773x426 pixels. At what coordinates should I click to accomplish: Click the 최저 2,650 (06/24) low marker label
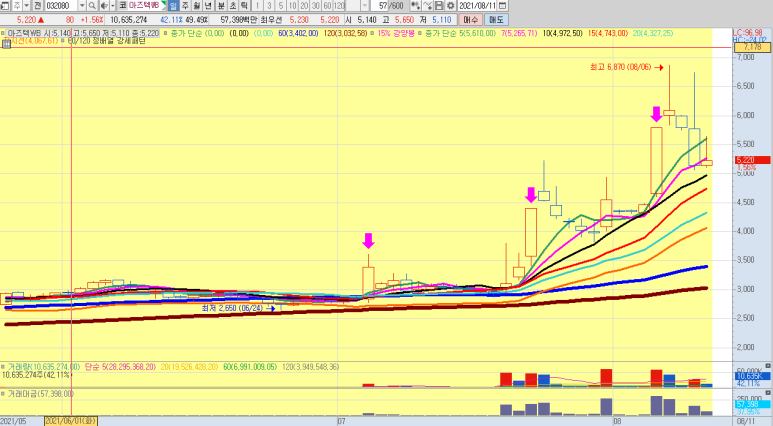point(232,308)
